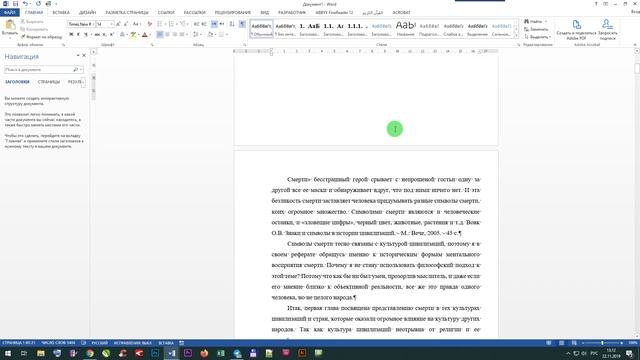
Task: Switch to the Page Layout (Разметка страницы) tab
Action: pyautogui.click(x=127, y=13)
